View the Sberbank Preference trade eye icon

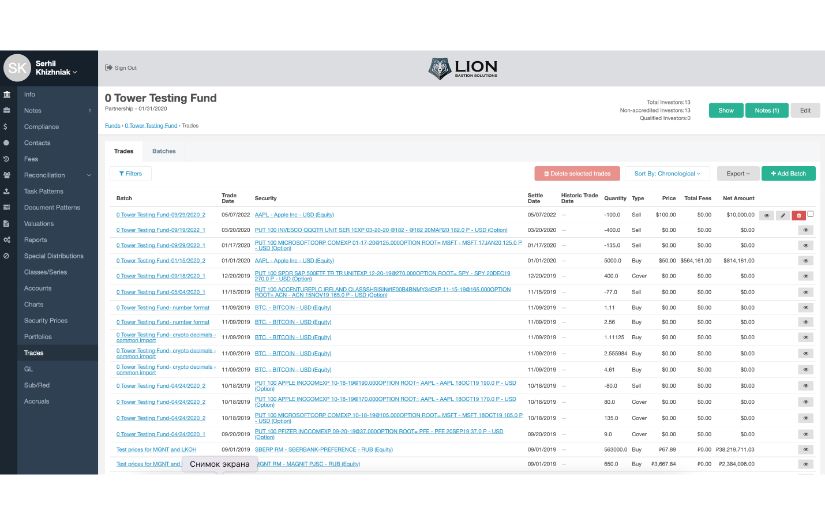point(806,450)
